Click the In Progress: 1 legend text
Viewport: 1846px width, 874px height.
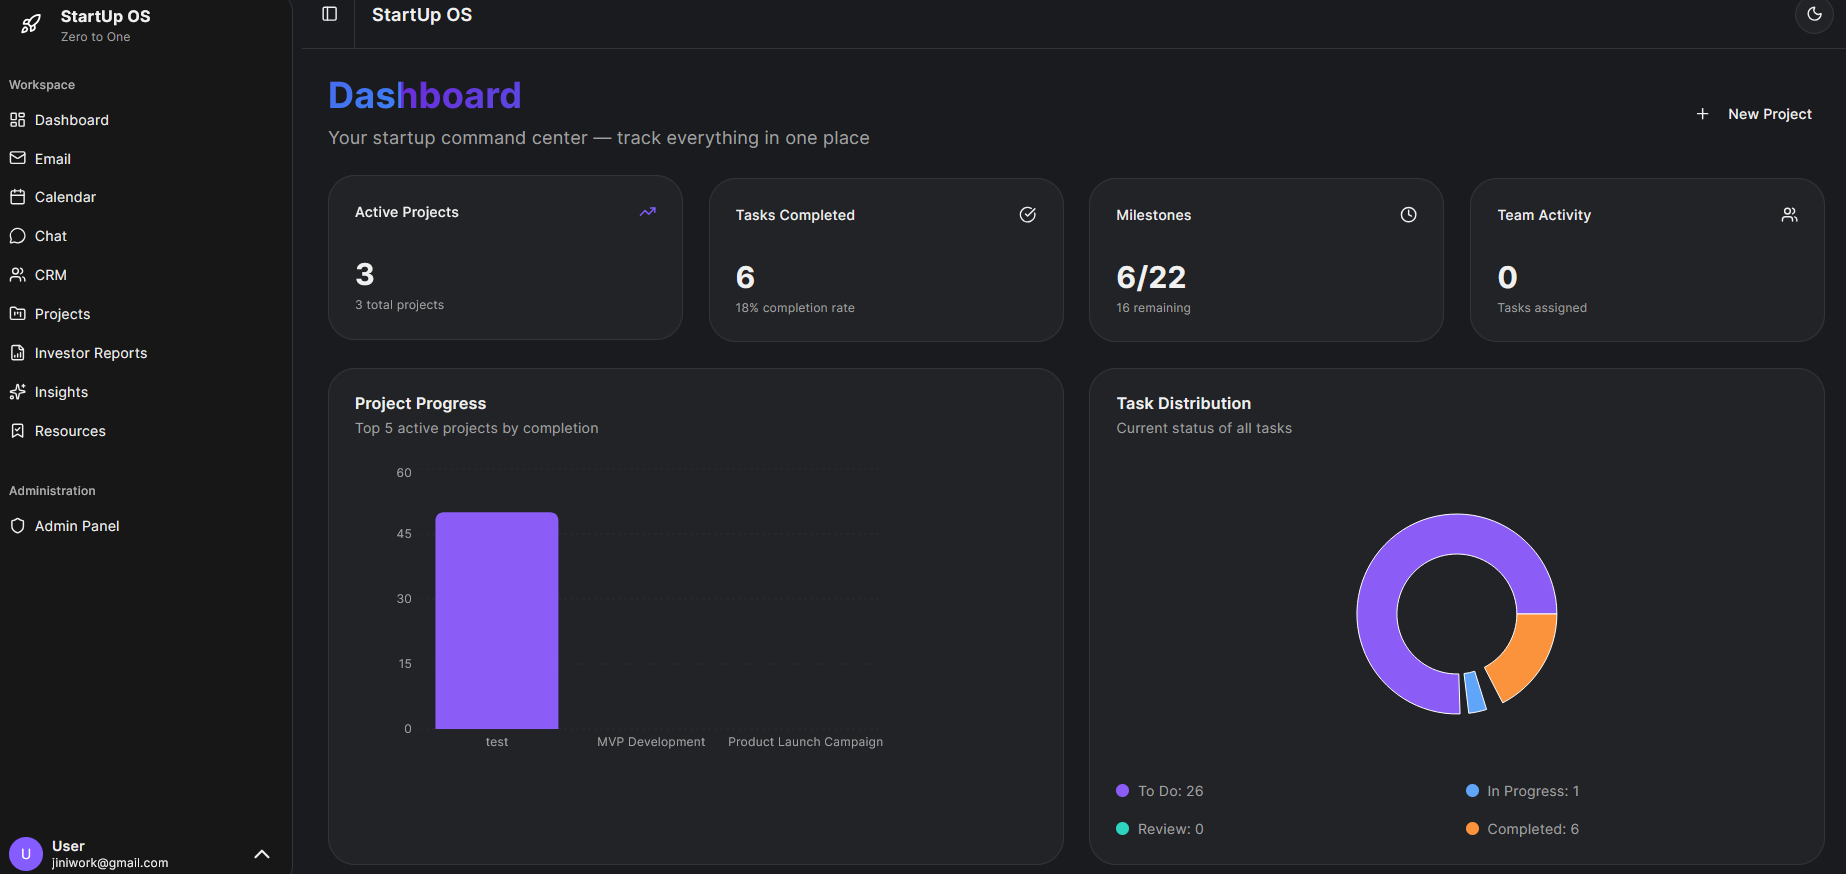[1533, 791]
